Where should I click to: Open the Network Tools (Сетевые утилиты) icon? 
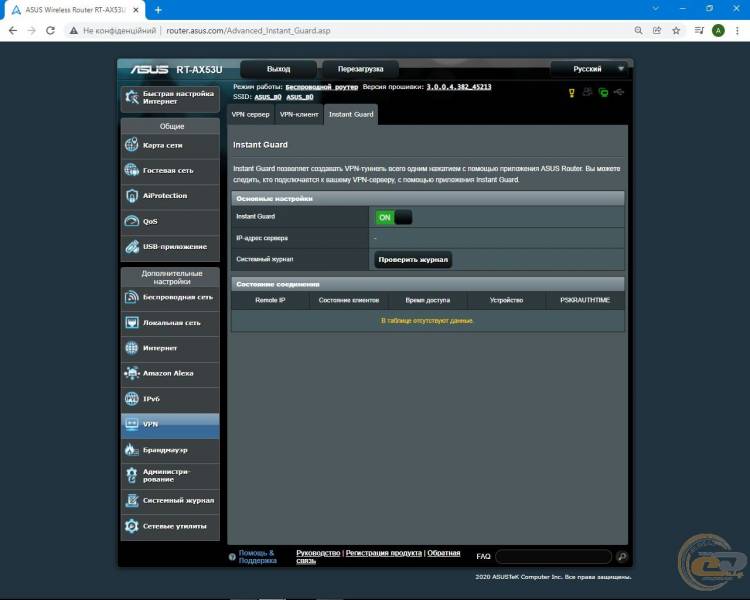click(132, 526)
